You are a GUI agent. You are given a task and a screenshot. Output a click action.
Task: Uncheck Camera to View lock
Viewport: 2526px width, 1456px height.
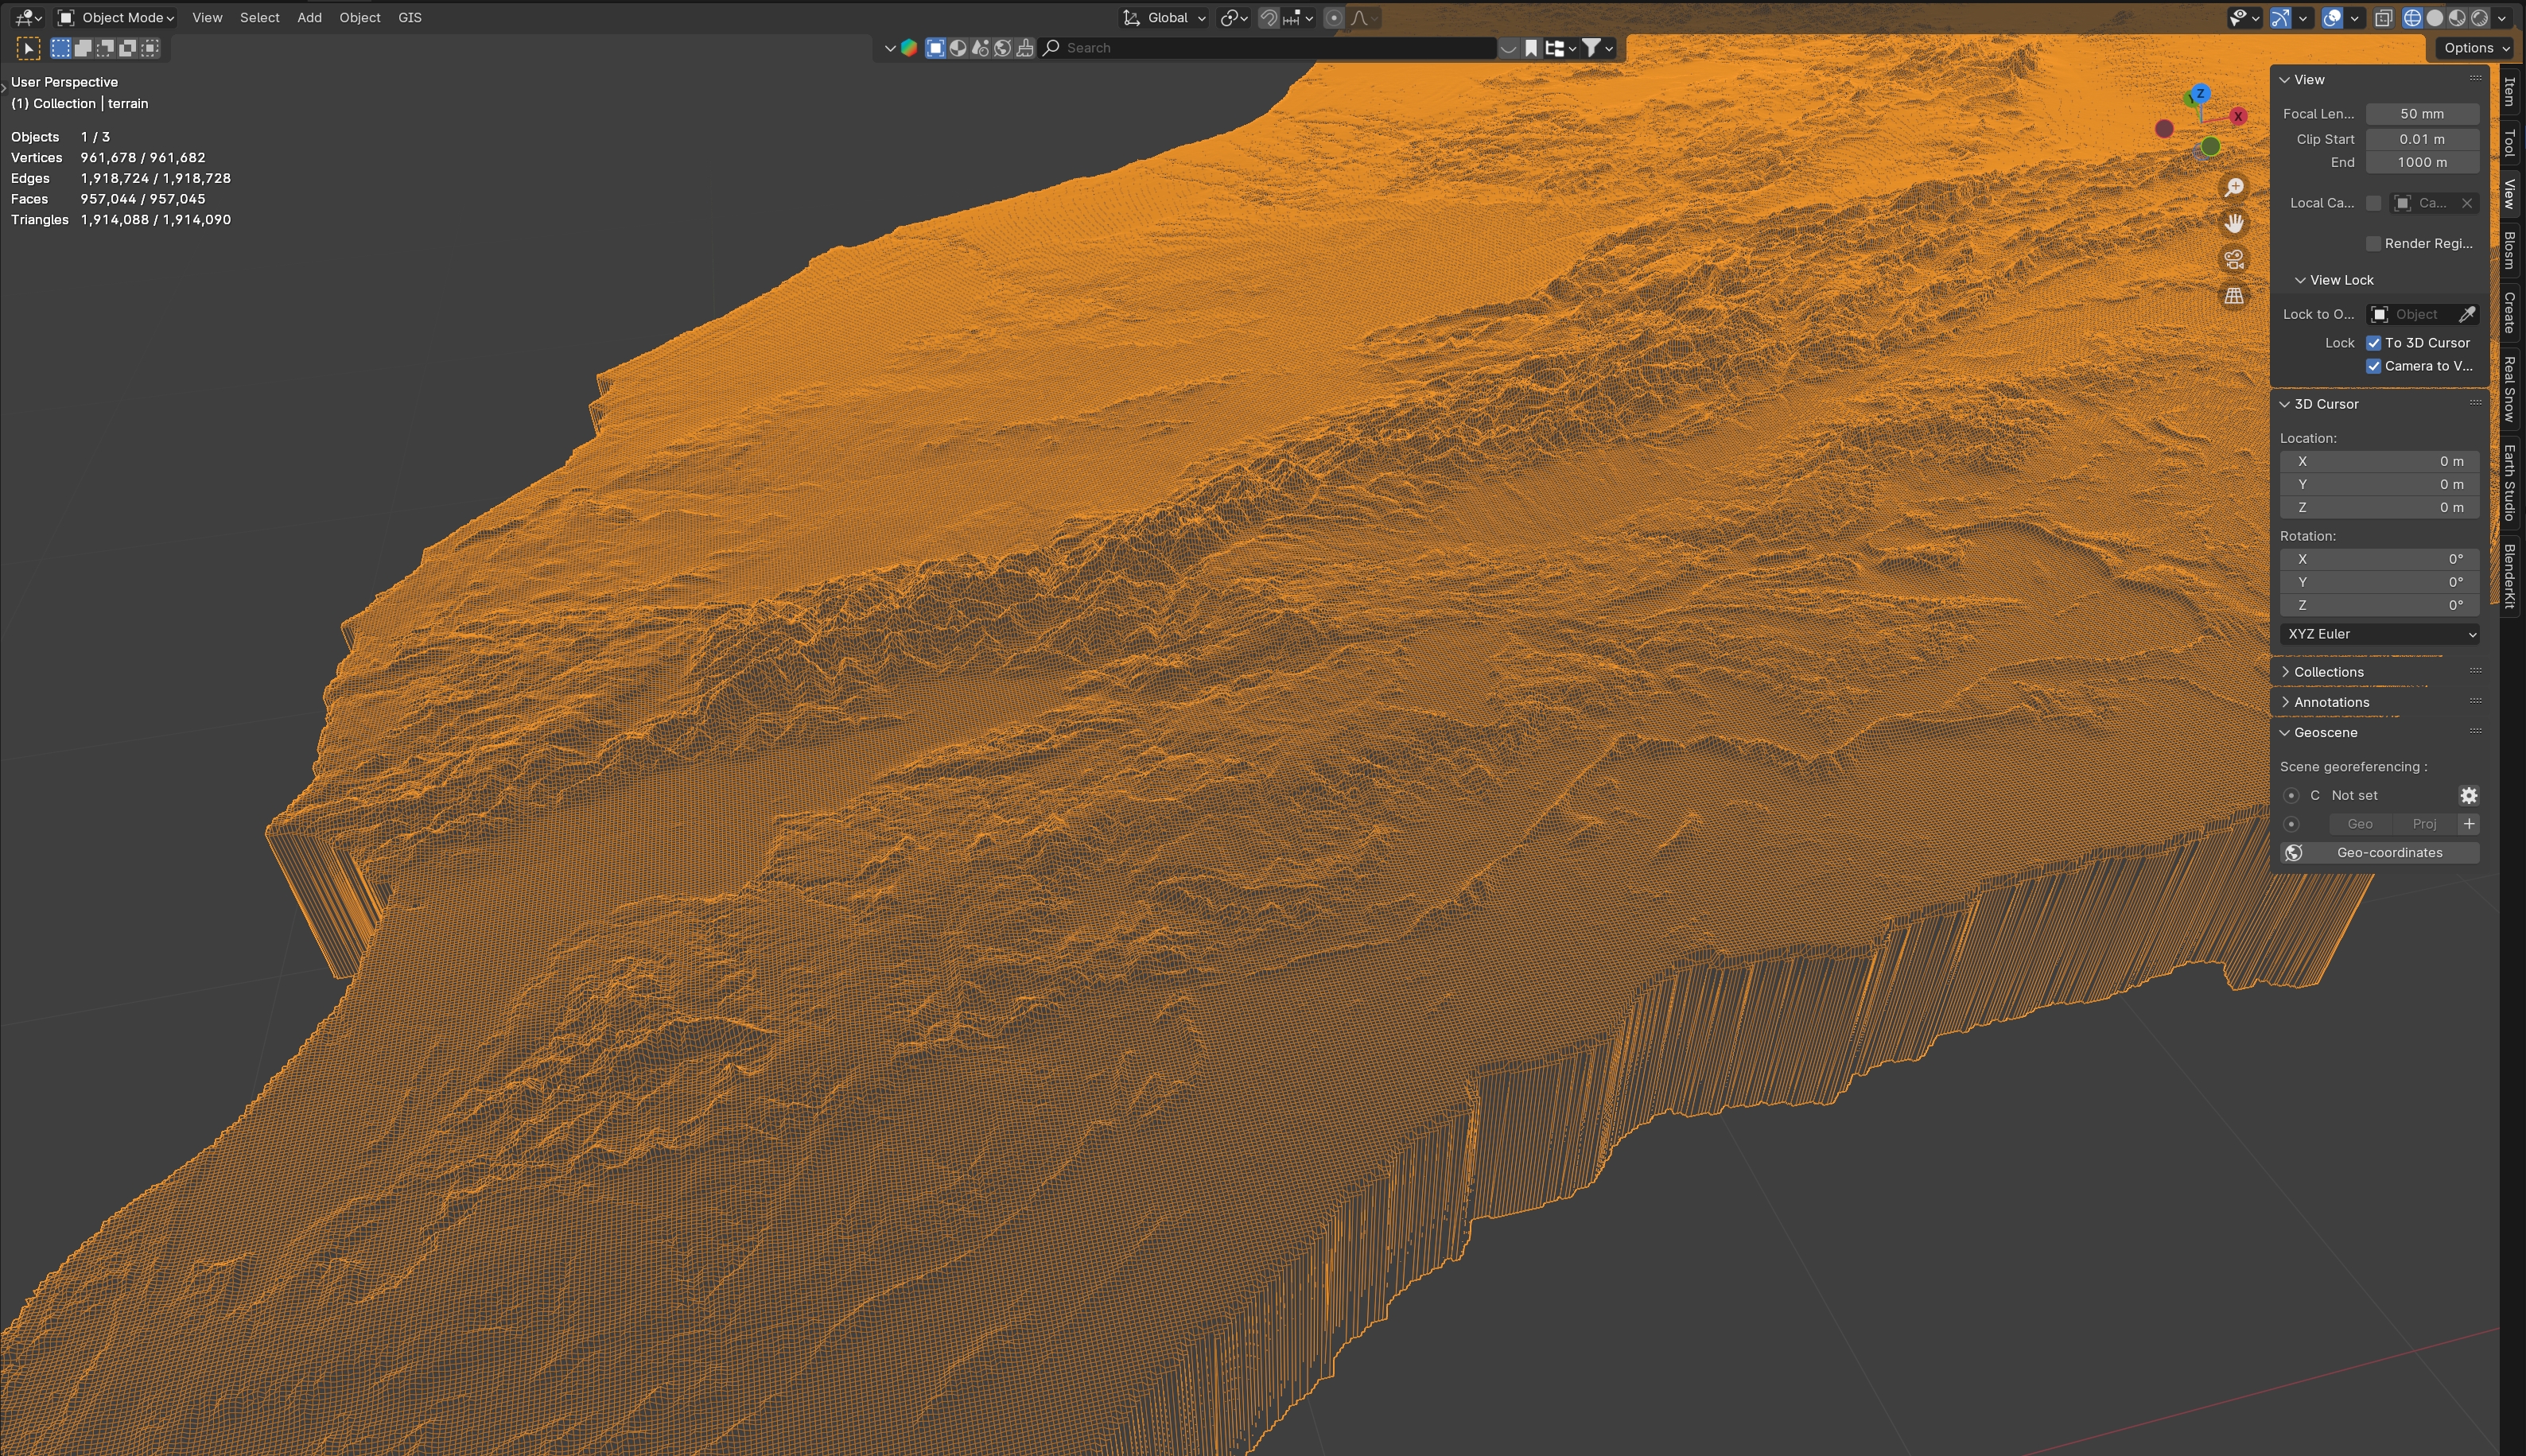(2373, 366)
